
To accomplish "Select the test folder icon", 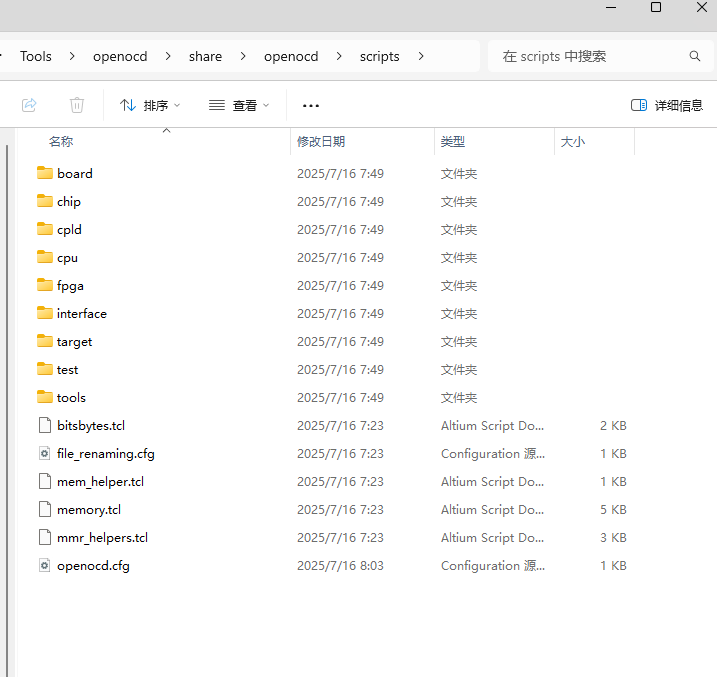I will [x=45, y=368].
